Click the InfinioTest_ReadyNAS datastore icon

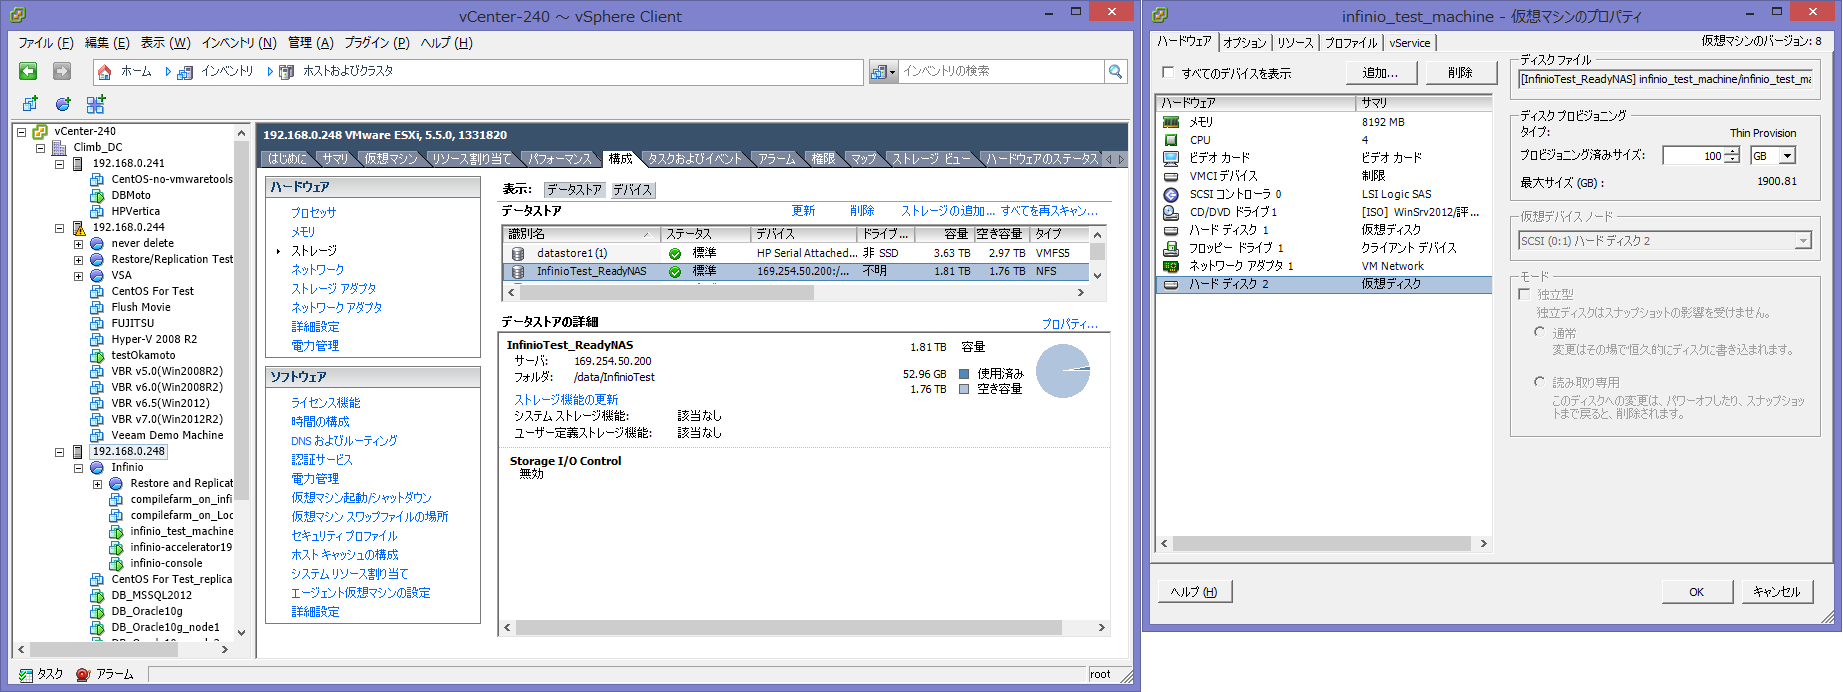click(518, 271)
